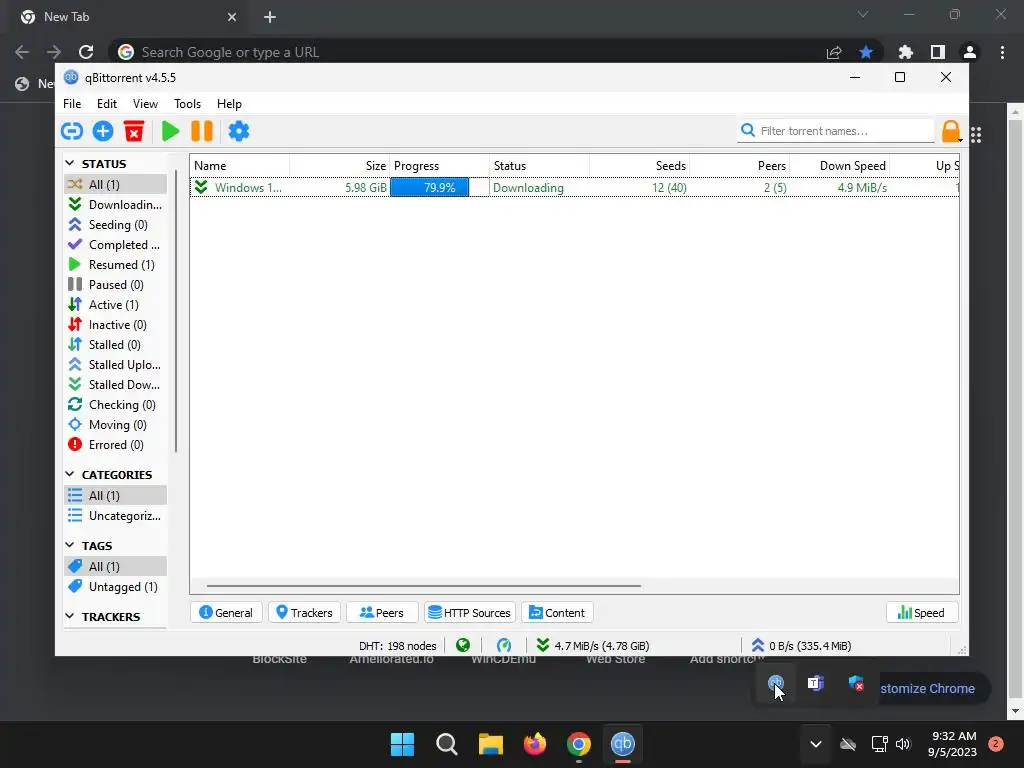Open the clock showing 9:32 AM
This screenshot has width=1024, height=768.
pos(952,744)
